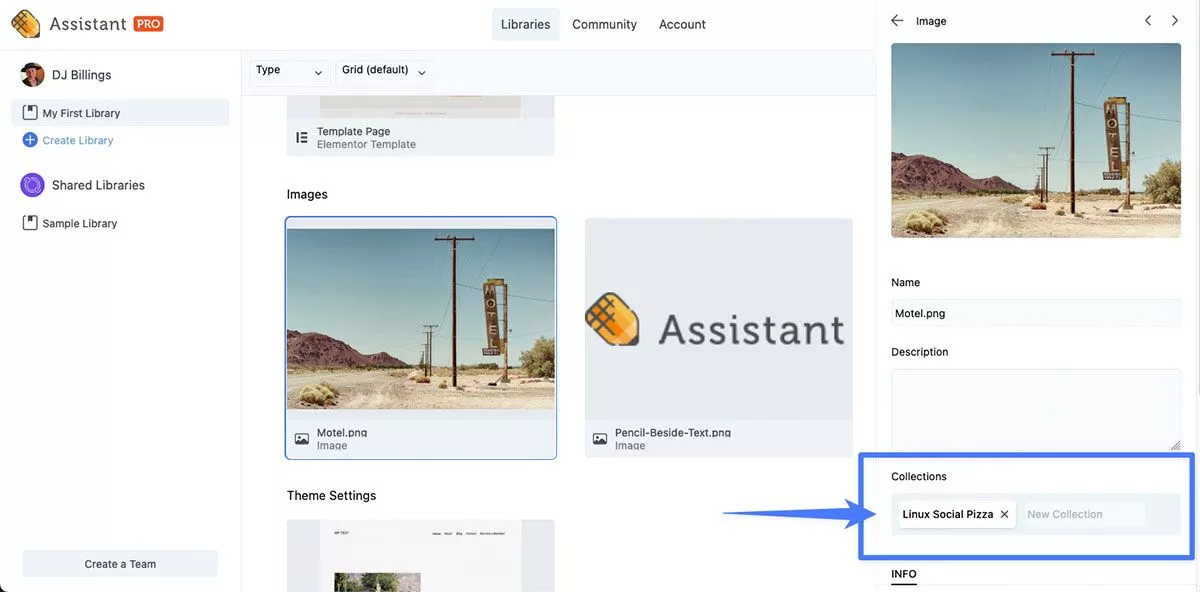Screen dimensions: 1200x592
Task: Select the Motel.png image thumbnail
Action: point(421,319)
